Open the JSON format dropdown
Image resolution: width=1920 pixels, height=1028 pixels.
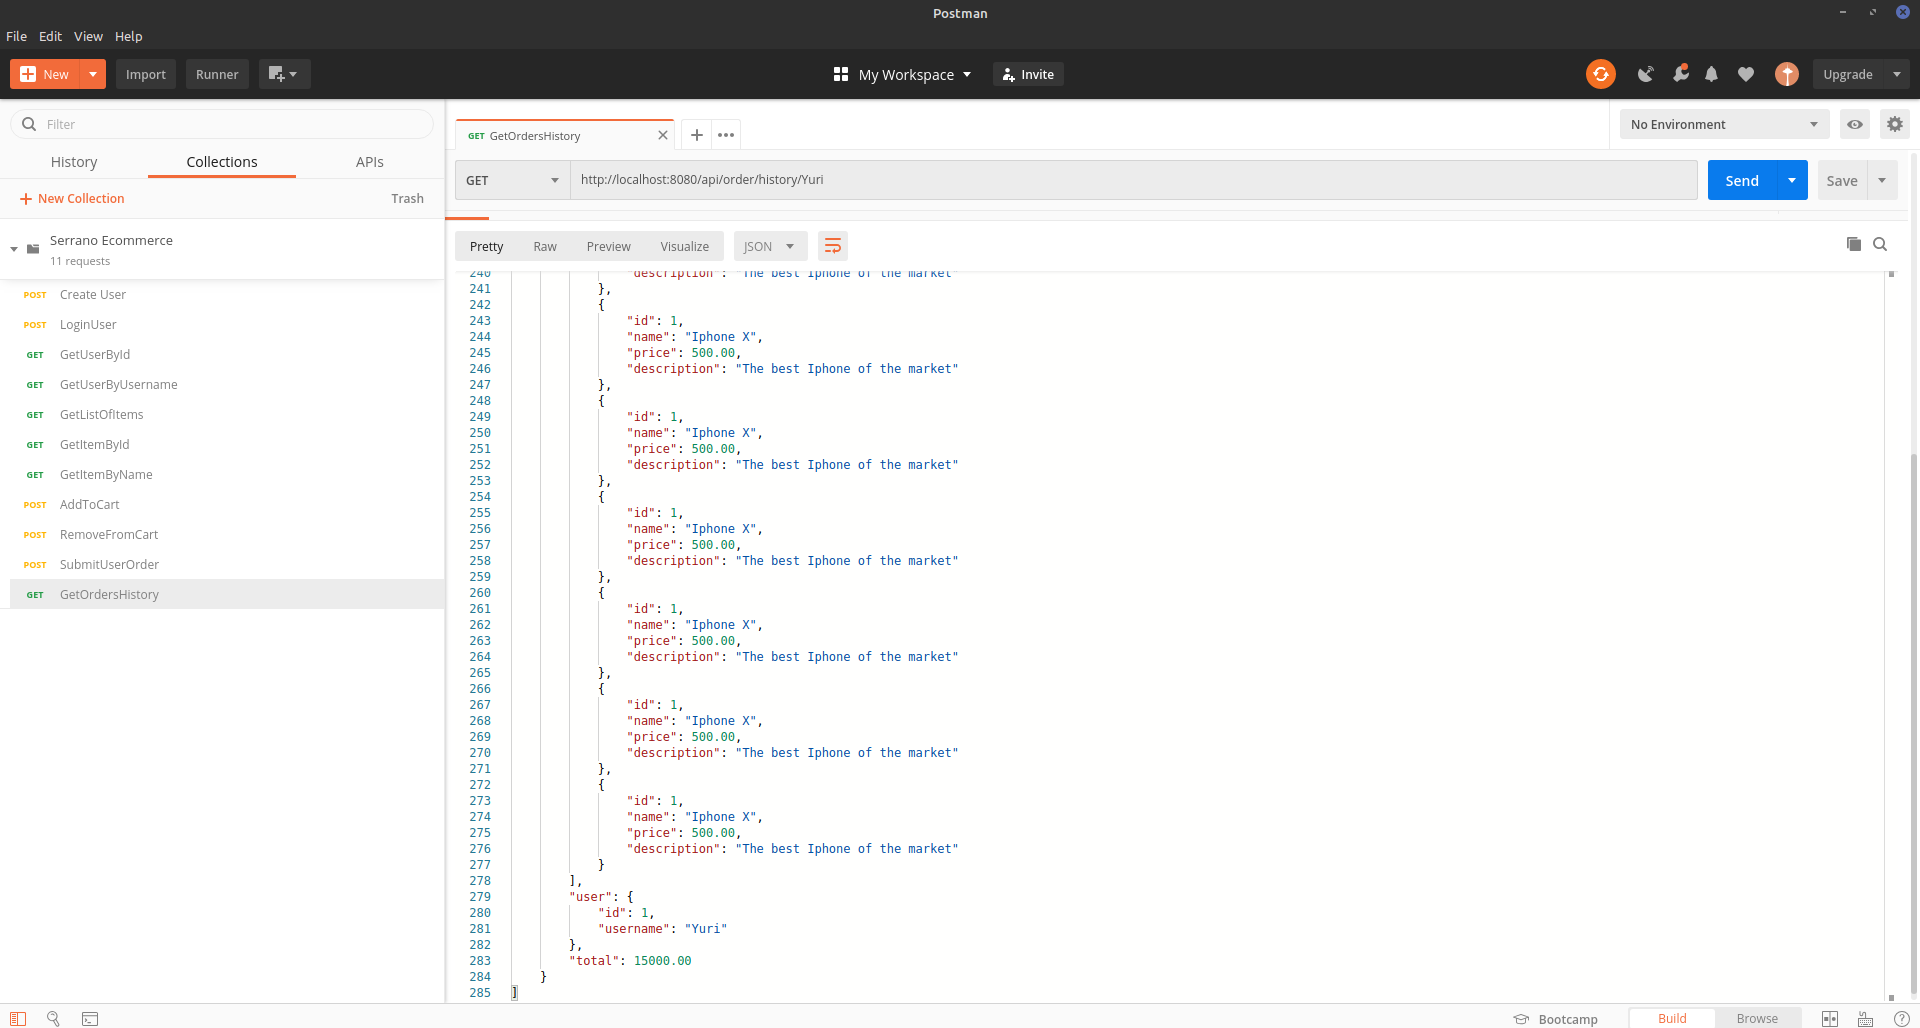[769, 246]
